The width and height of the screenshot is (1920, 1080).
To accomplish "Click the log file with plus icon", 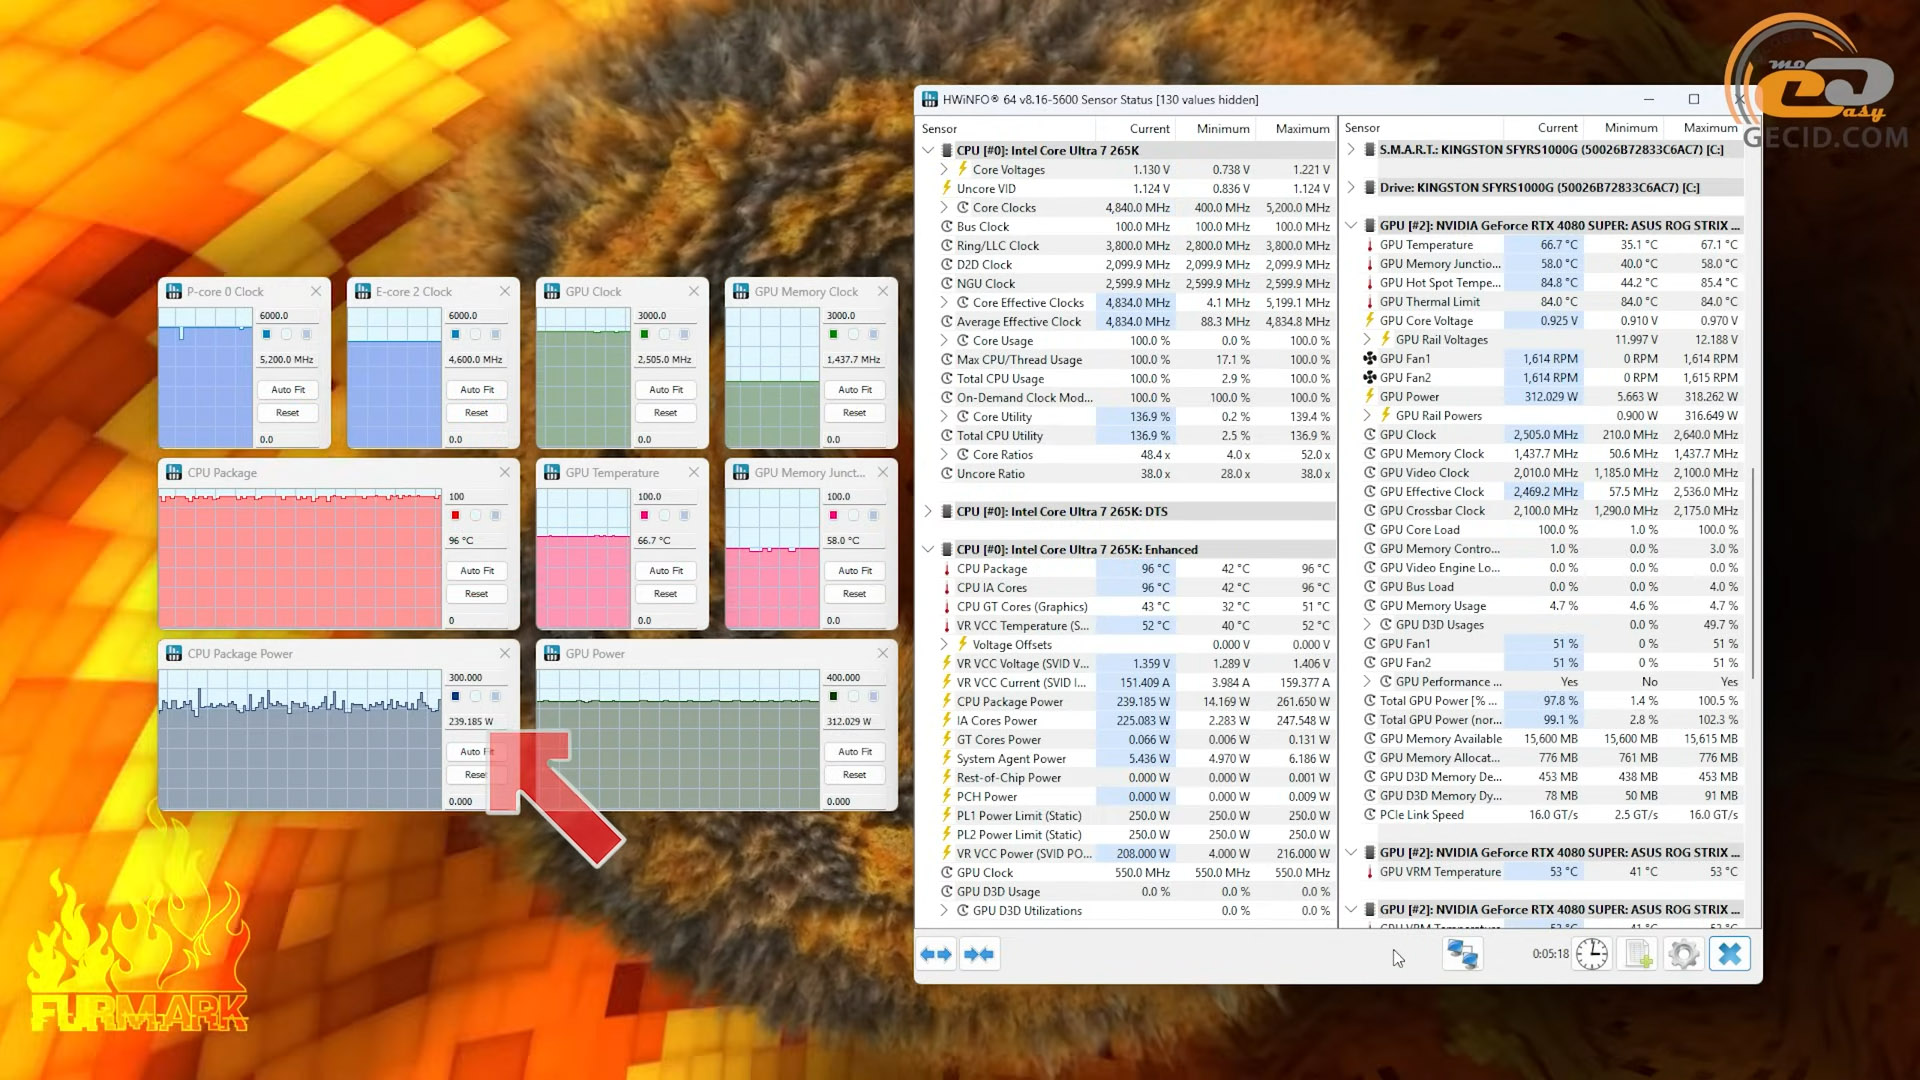I will tap(1639, 954).
